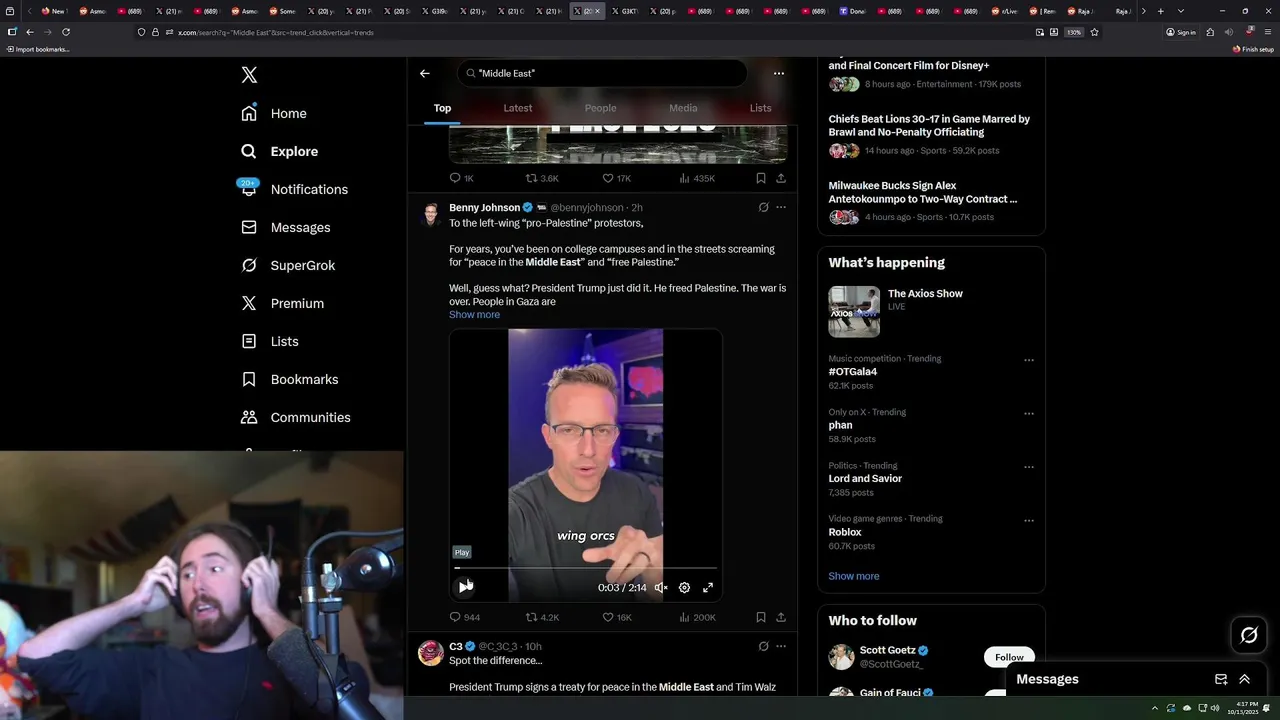
Task: Open C3 profile name
Action: pyautogui.click(x=456, y=646)
